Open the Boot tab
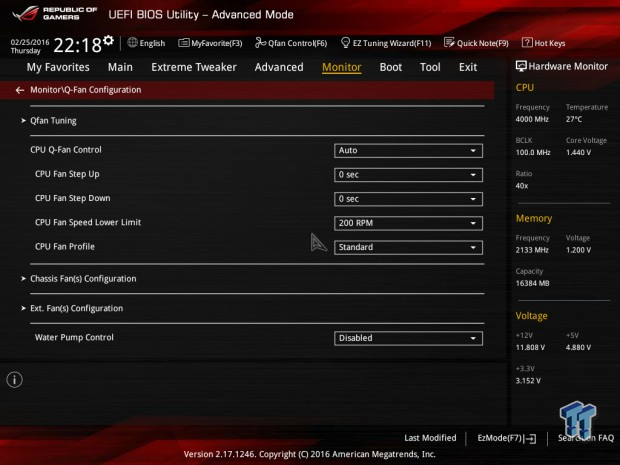Image resolution: width=620 pixels, height=465 pixels. click(391, 67)
